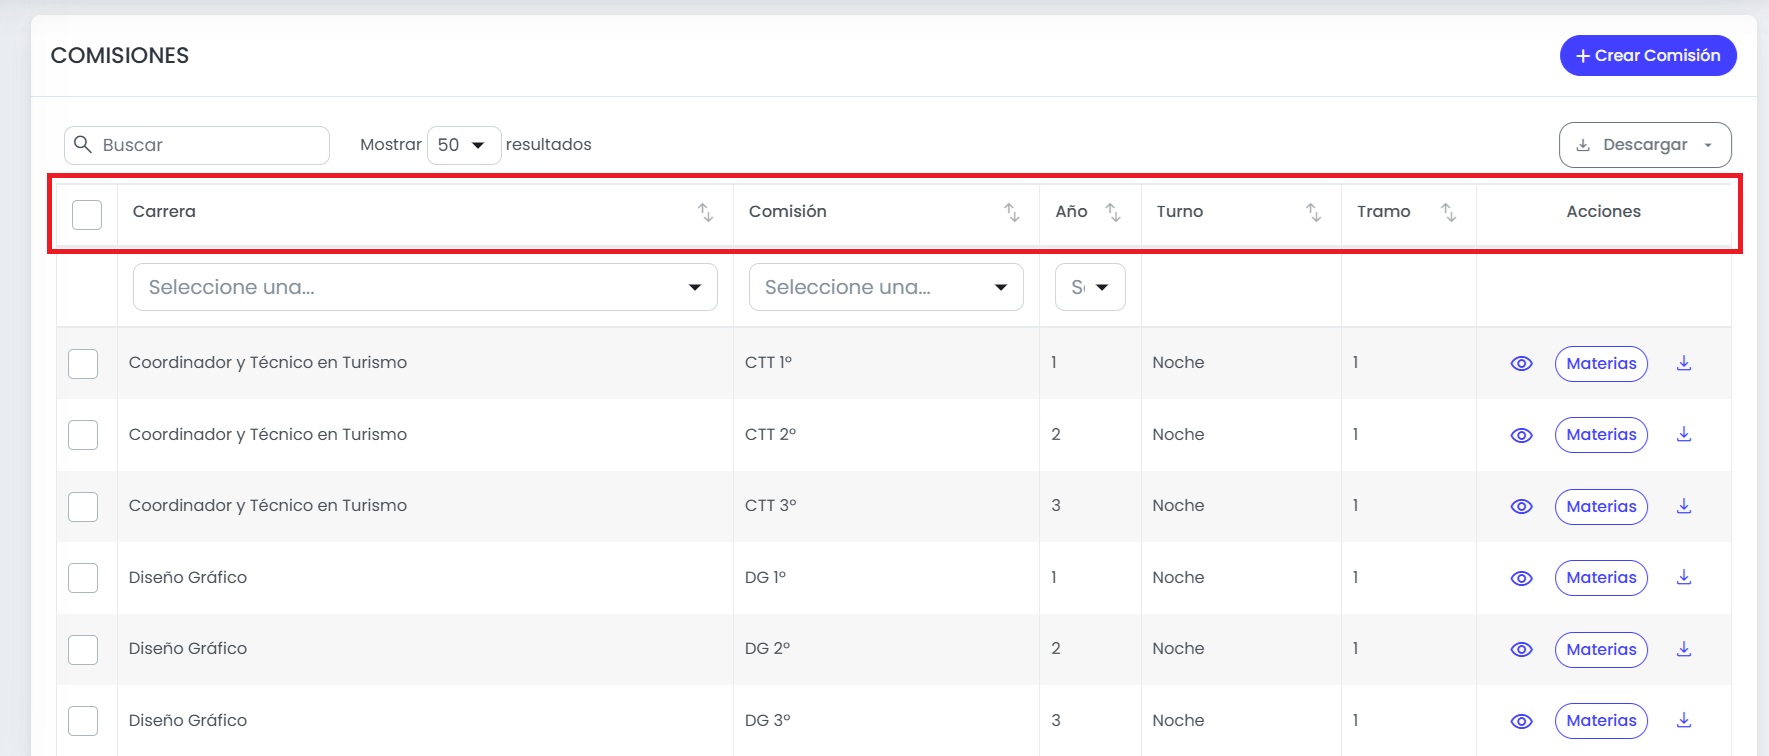Viewport: 1769px width, 756px height.
Task: Download the DG 3° row
Action: [x=1684, y=720]
